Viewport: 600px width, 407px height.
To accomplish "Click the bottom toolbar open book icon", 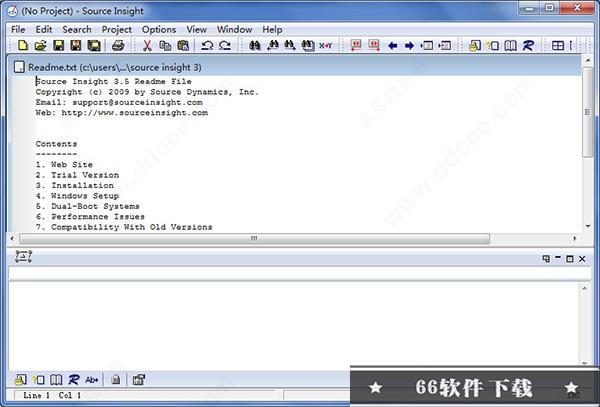I will (56, 379).
